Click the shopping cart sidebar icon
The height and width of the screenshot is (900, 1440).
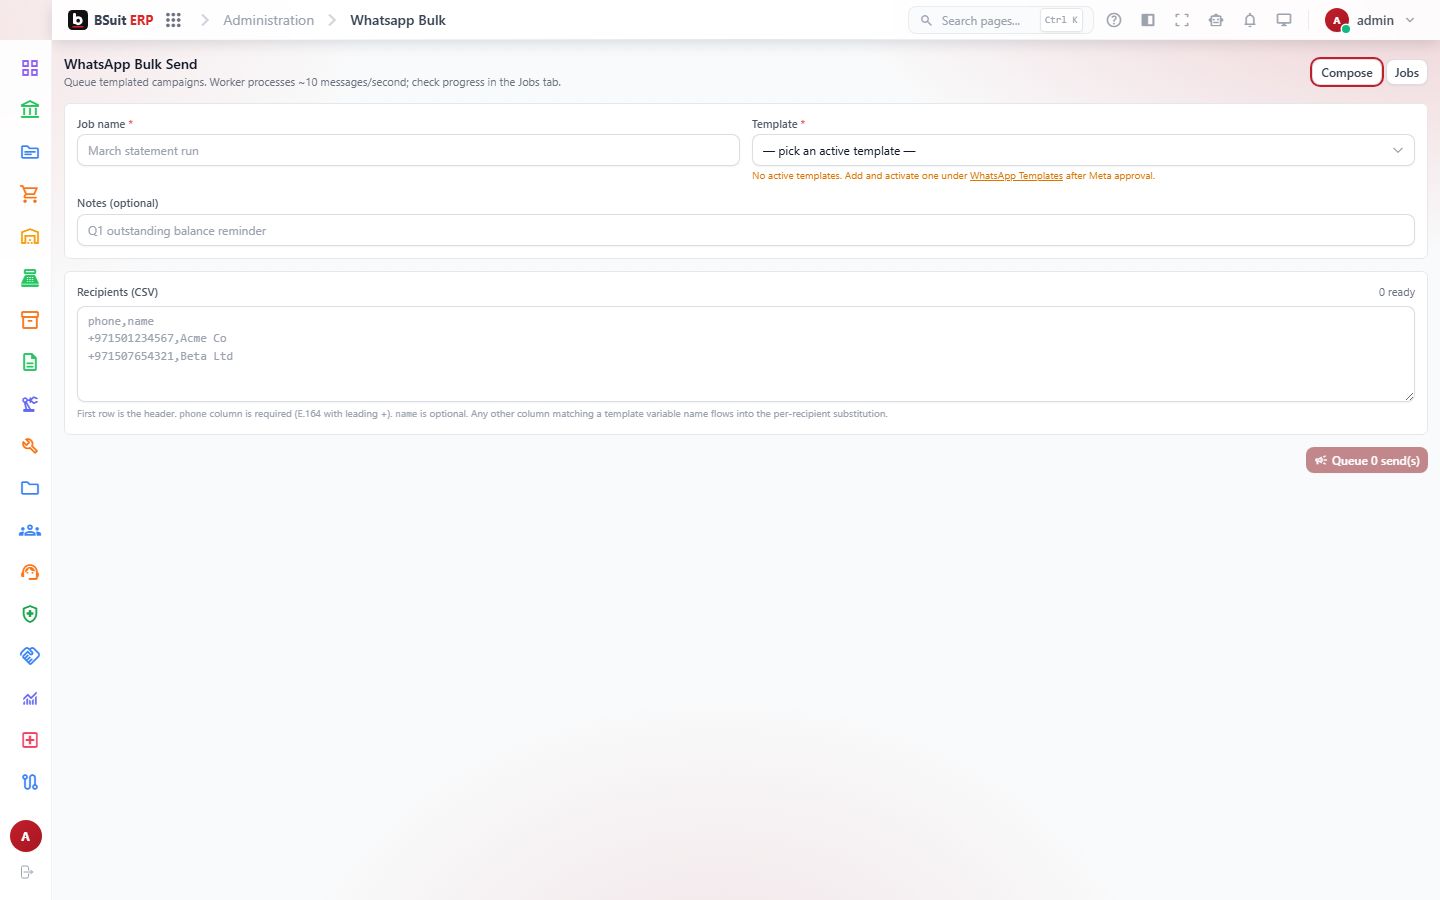pos(30,194)
